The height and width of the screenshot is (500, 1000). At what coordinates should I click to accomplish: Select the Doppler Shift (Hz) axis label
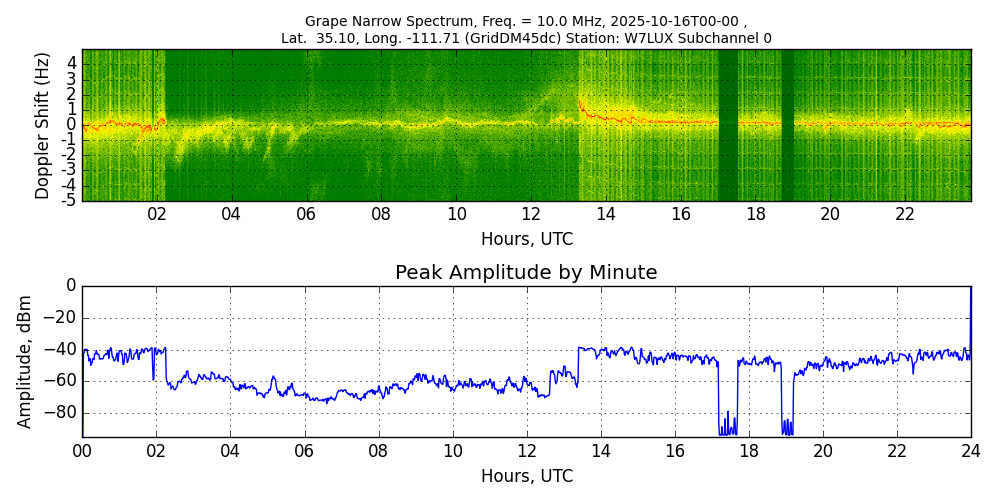[42, 125]
